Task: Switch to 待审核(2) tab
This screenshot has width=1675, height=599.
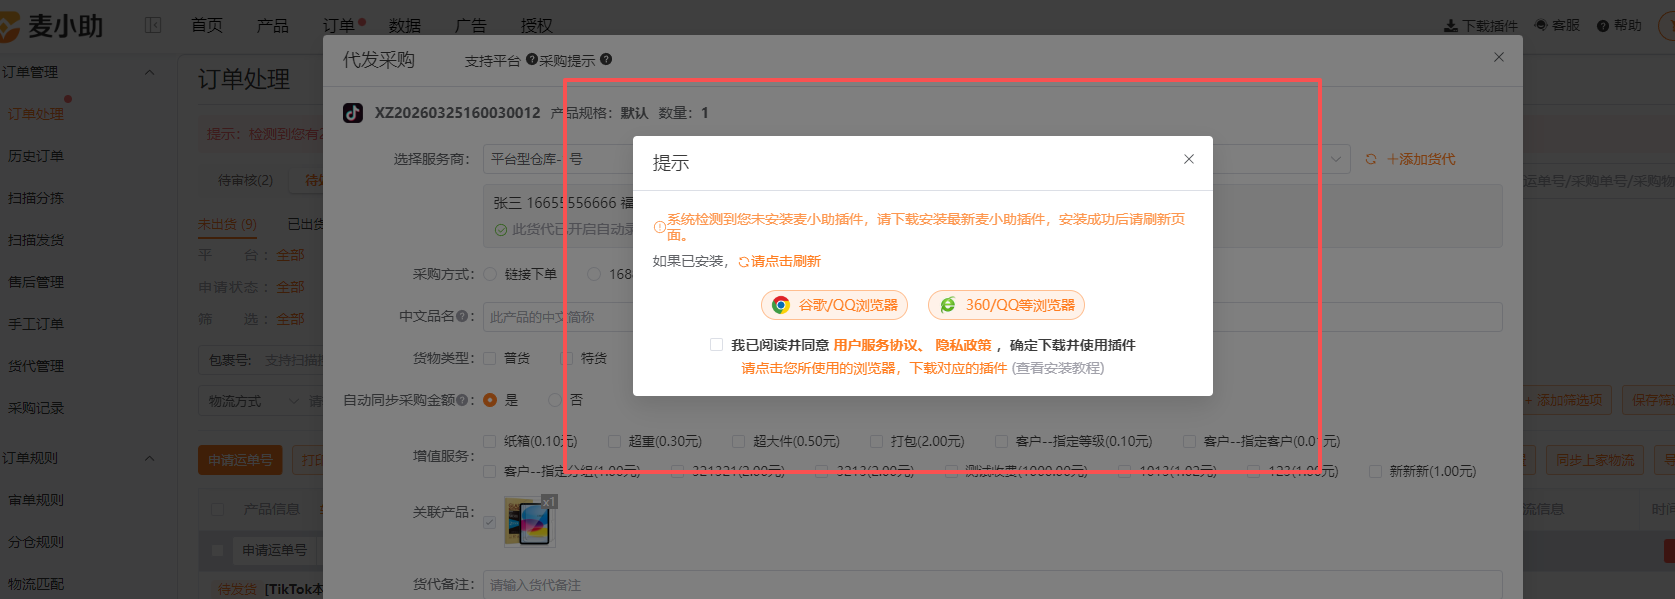Action: coord(246,180)
